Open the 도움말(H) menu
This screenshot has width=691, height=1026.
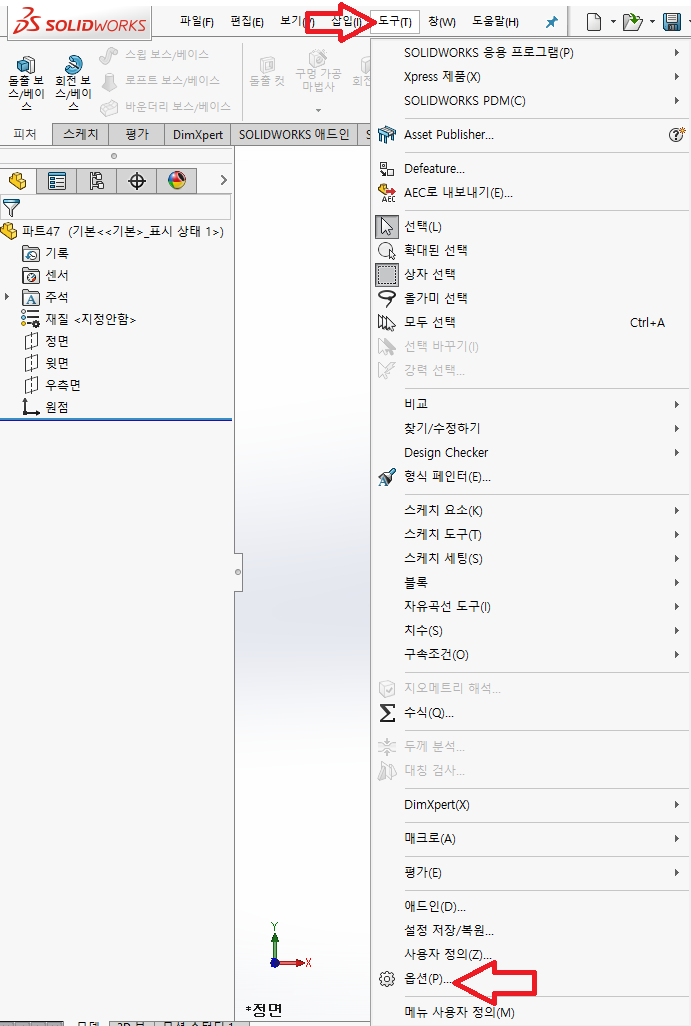coord(495,22)
